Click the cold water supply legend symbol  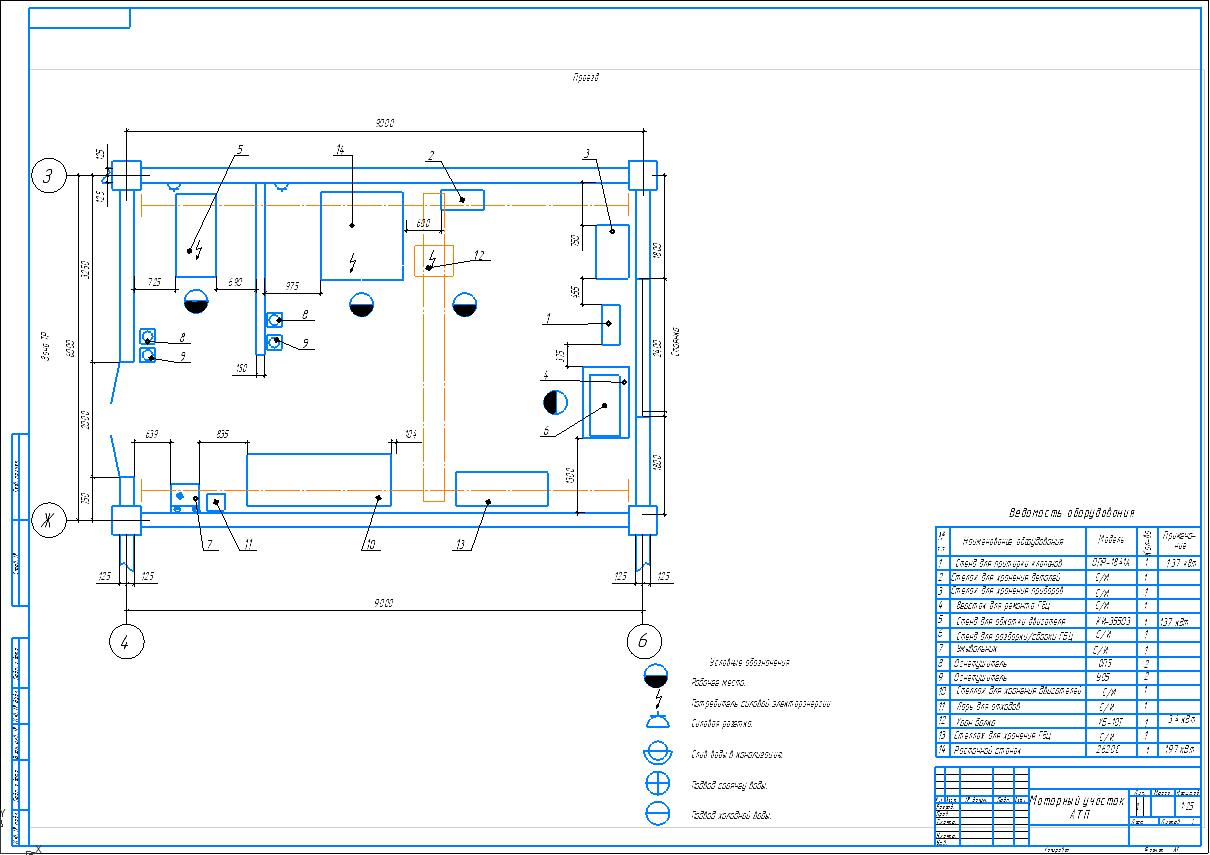657,814
